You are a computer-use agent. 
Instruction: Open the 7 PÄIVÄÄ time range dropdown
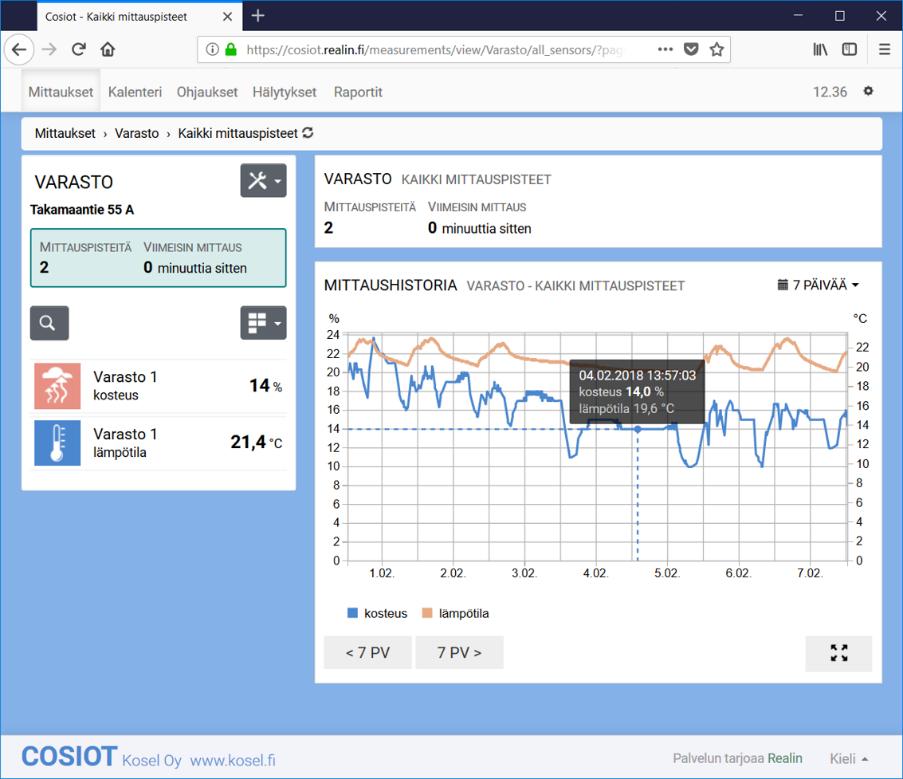click(818, 285)
